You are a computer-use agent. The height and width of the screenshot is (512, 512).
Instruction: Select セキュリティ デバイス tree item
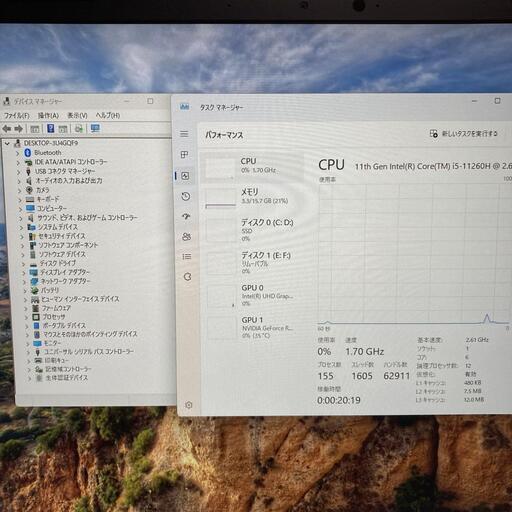click(x=57, y=236)
